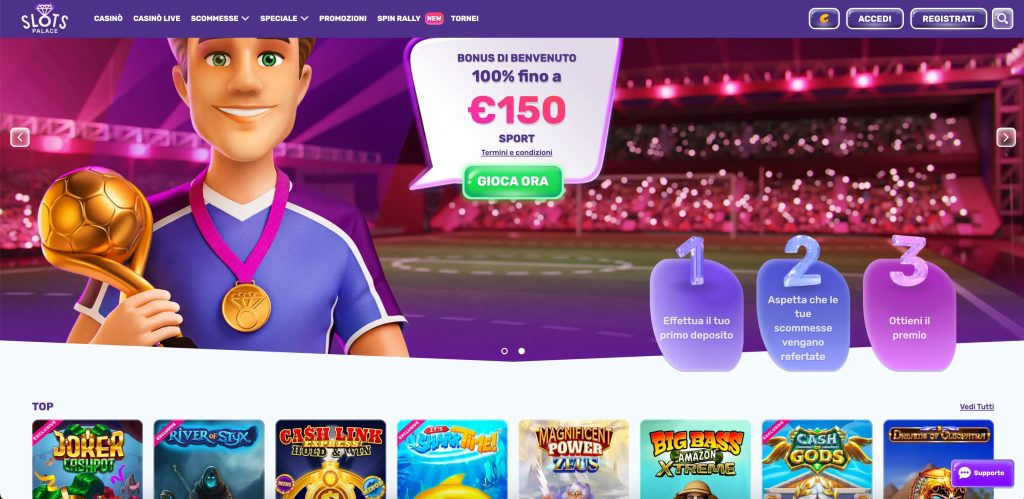Expand the Speciale dropdown menu
Screen dimensions: 1024x499
pyautogui.click(x=284, y=18)
